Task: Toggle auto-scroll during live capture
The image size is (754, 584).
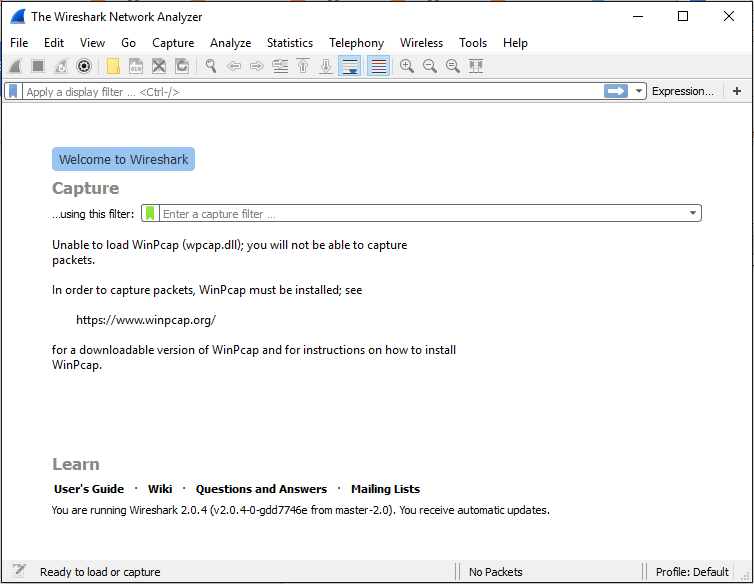Action: (350, 66)
